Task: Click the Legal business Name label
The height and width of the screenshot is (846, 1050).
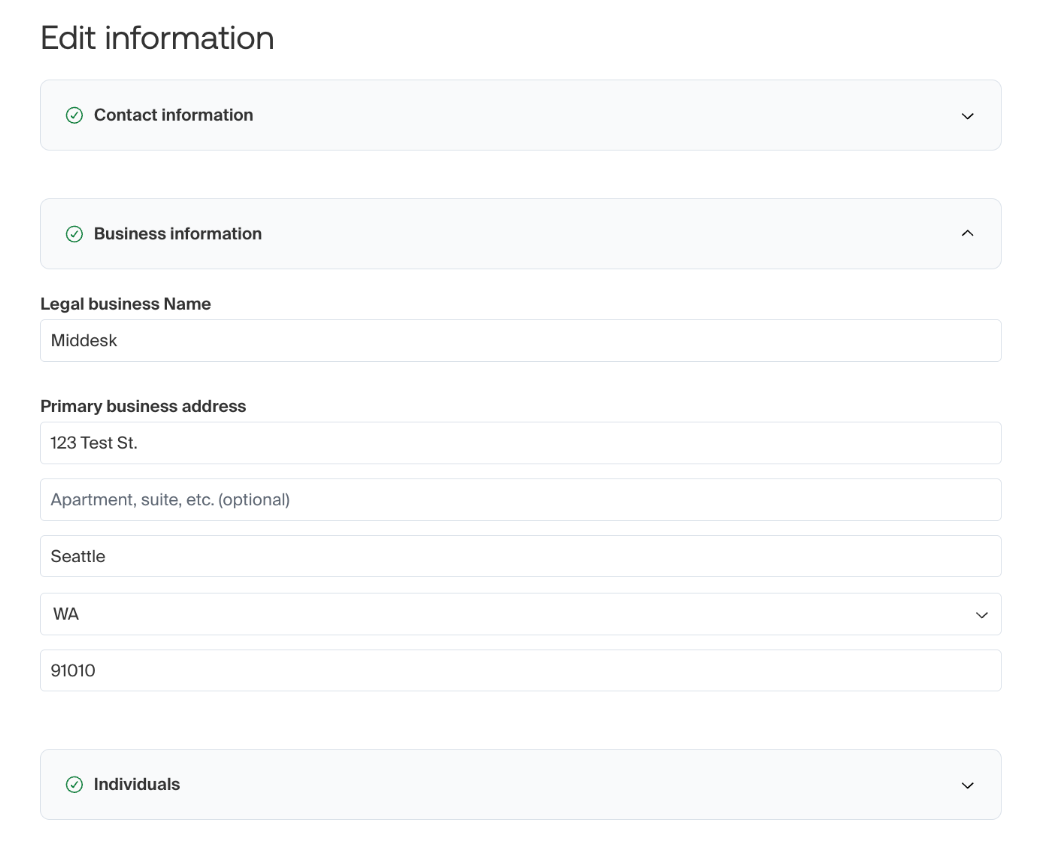Action: click(125, 304)
